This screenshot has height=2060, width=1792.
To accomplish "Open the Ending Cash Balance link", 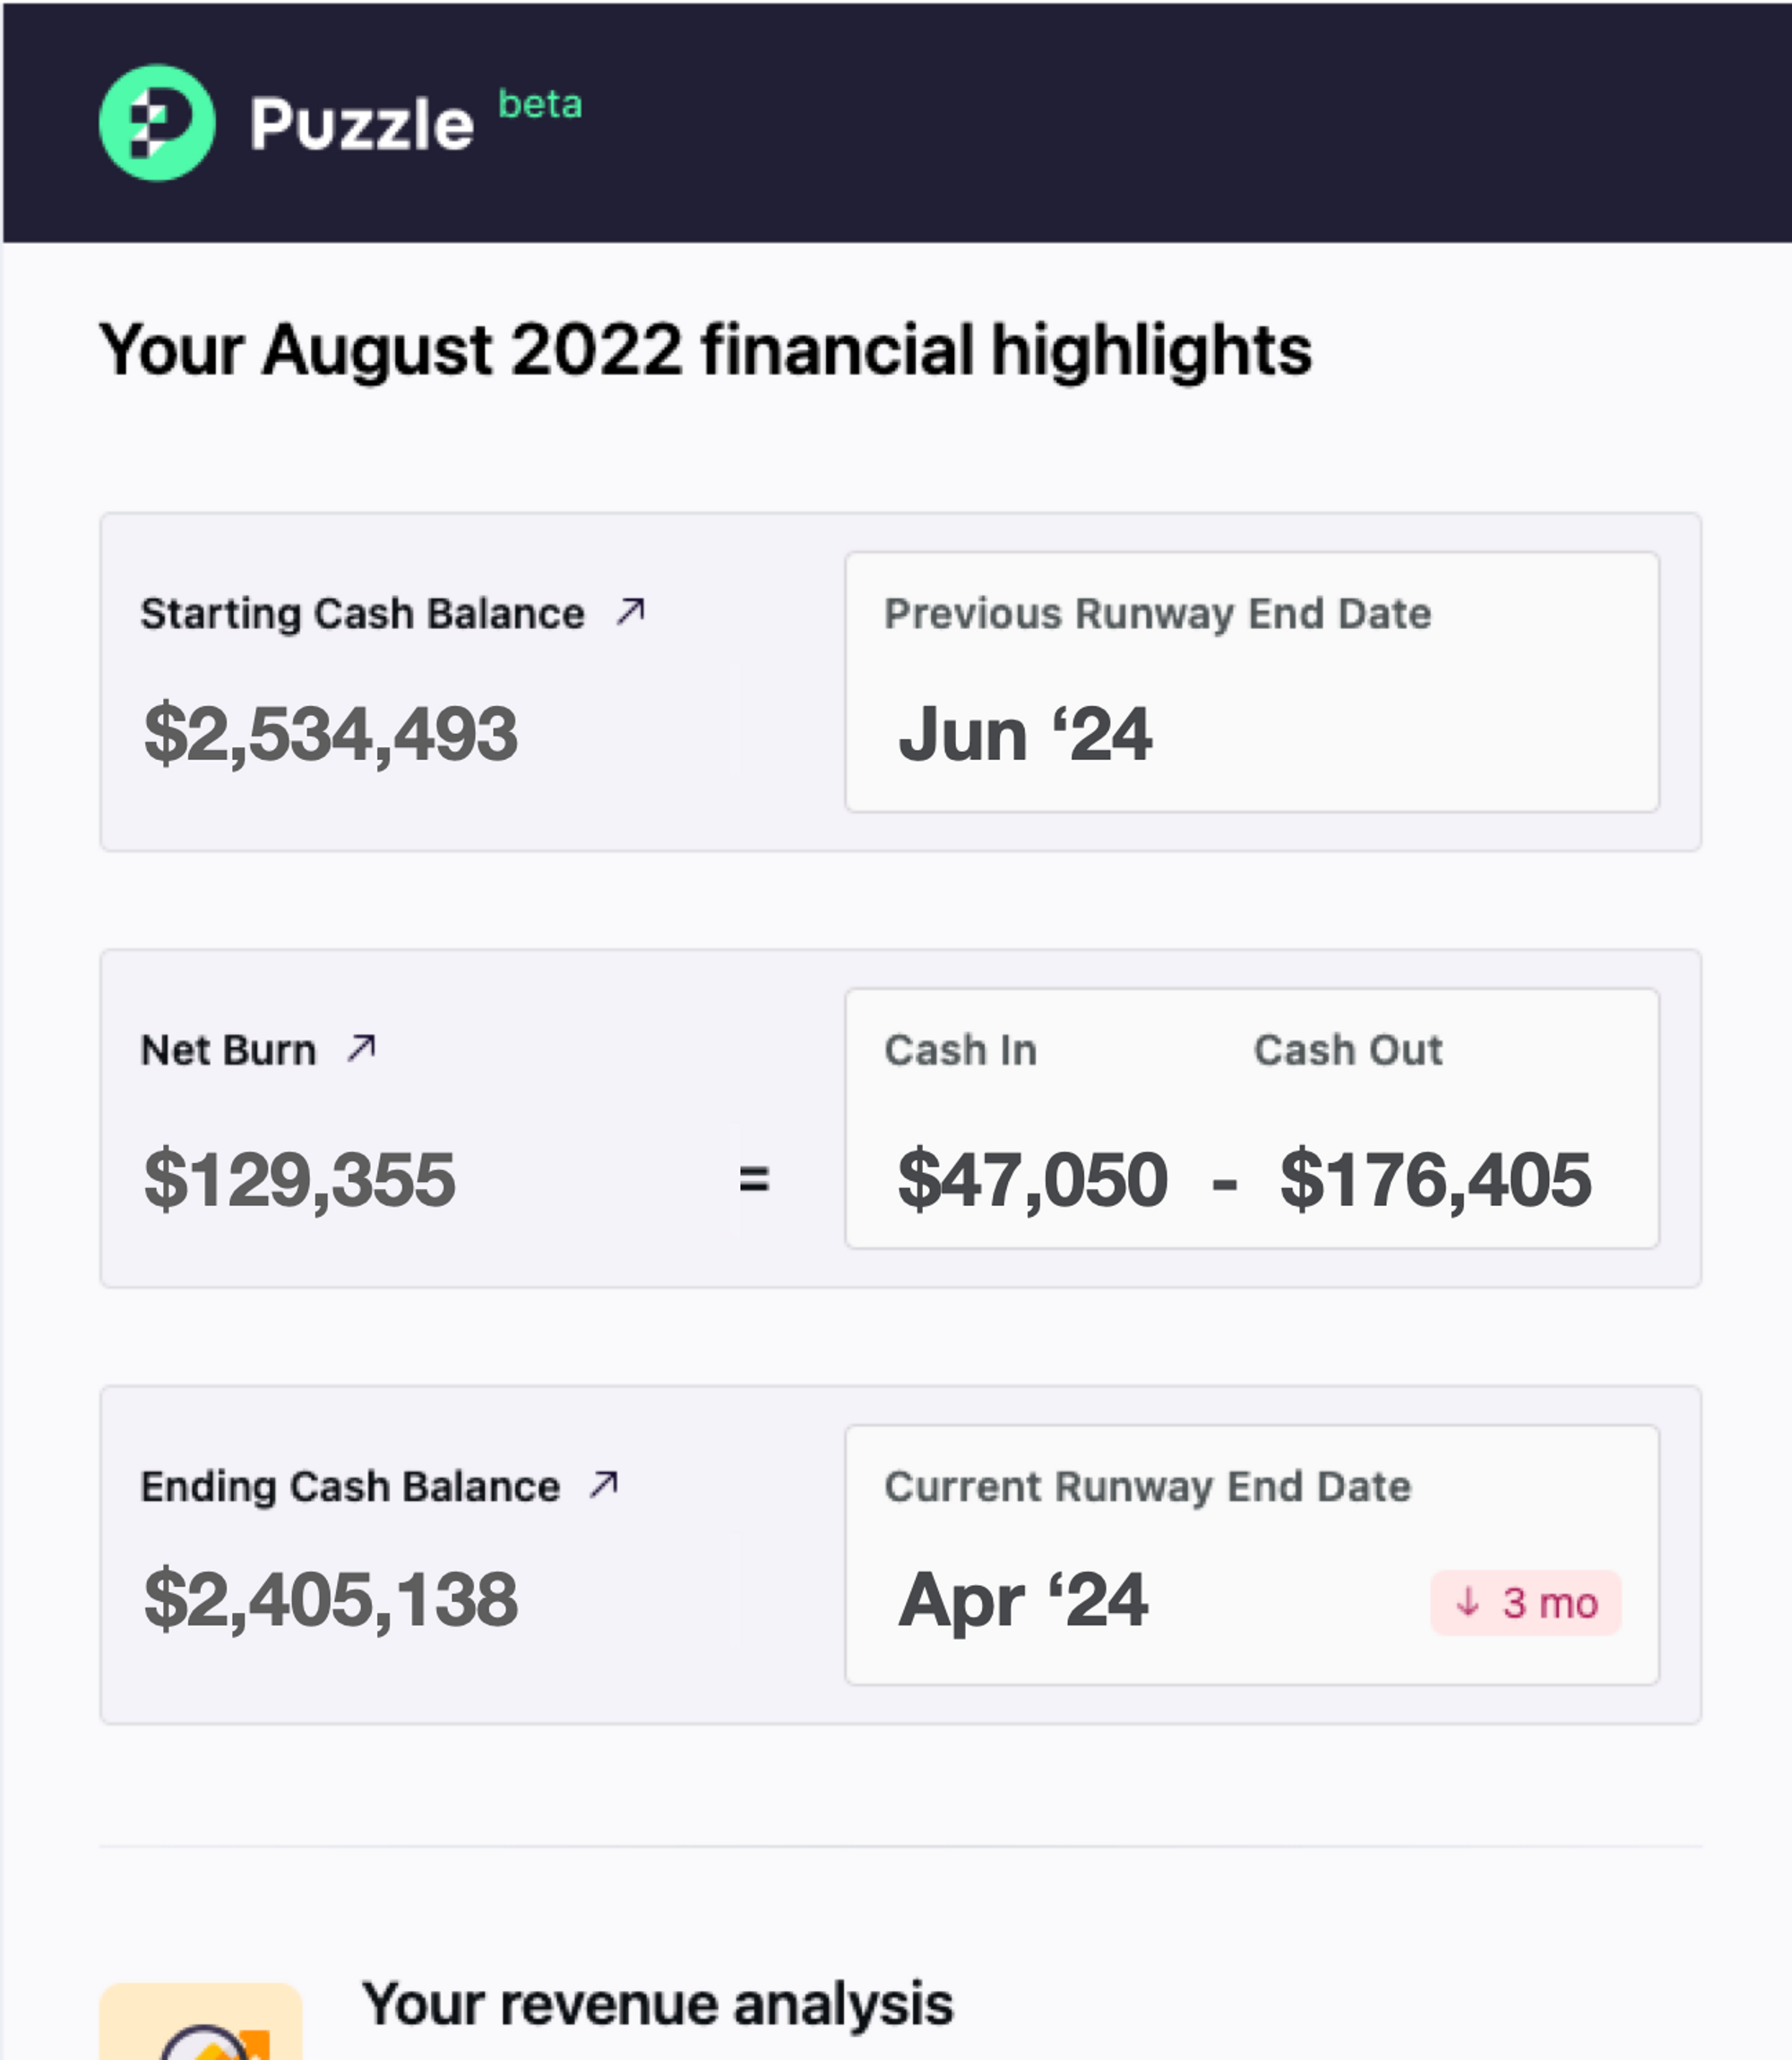I will [x=350, y=1487].
